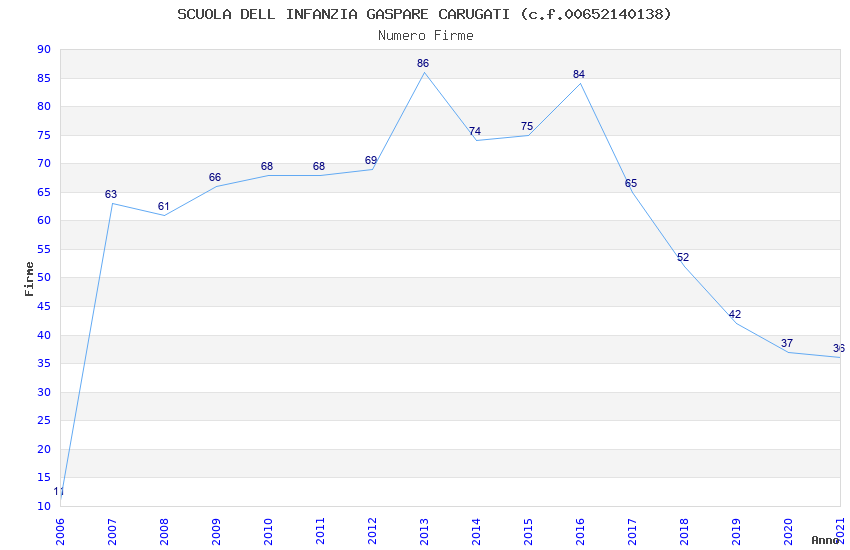Viewport: 850px width, 550px height.
Task: Click x-axis year 2014
Action: click(x=476, y=532)
